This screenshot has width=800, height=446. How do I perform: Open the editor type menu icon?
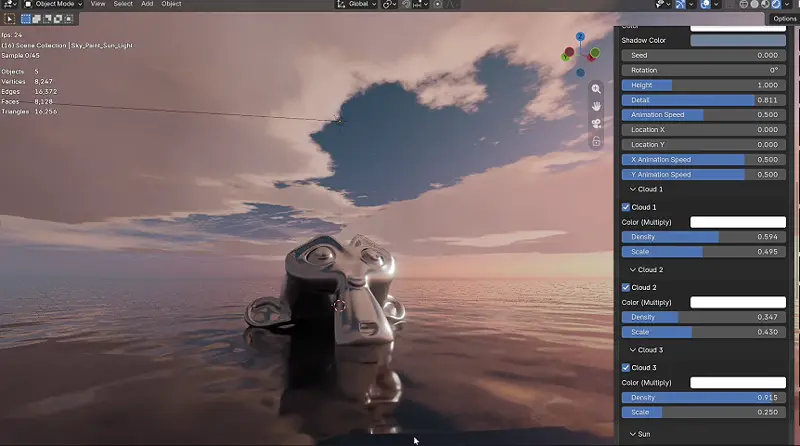point(9,4)
